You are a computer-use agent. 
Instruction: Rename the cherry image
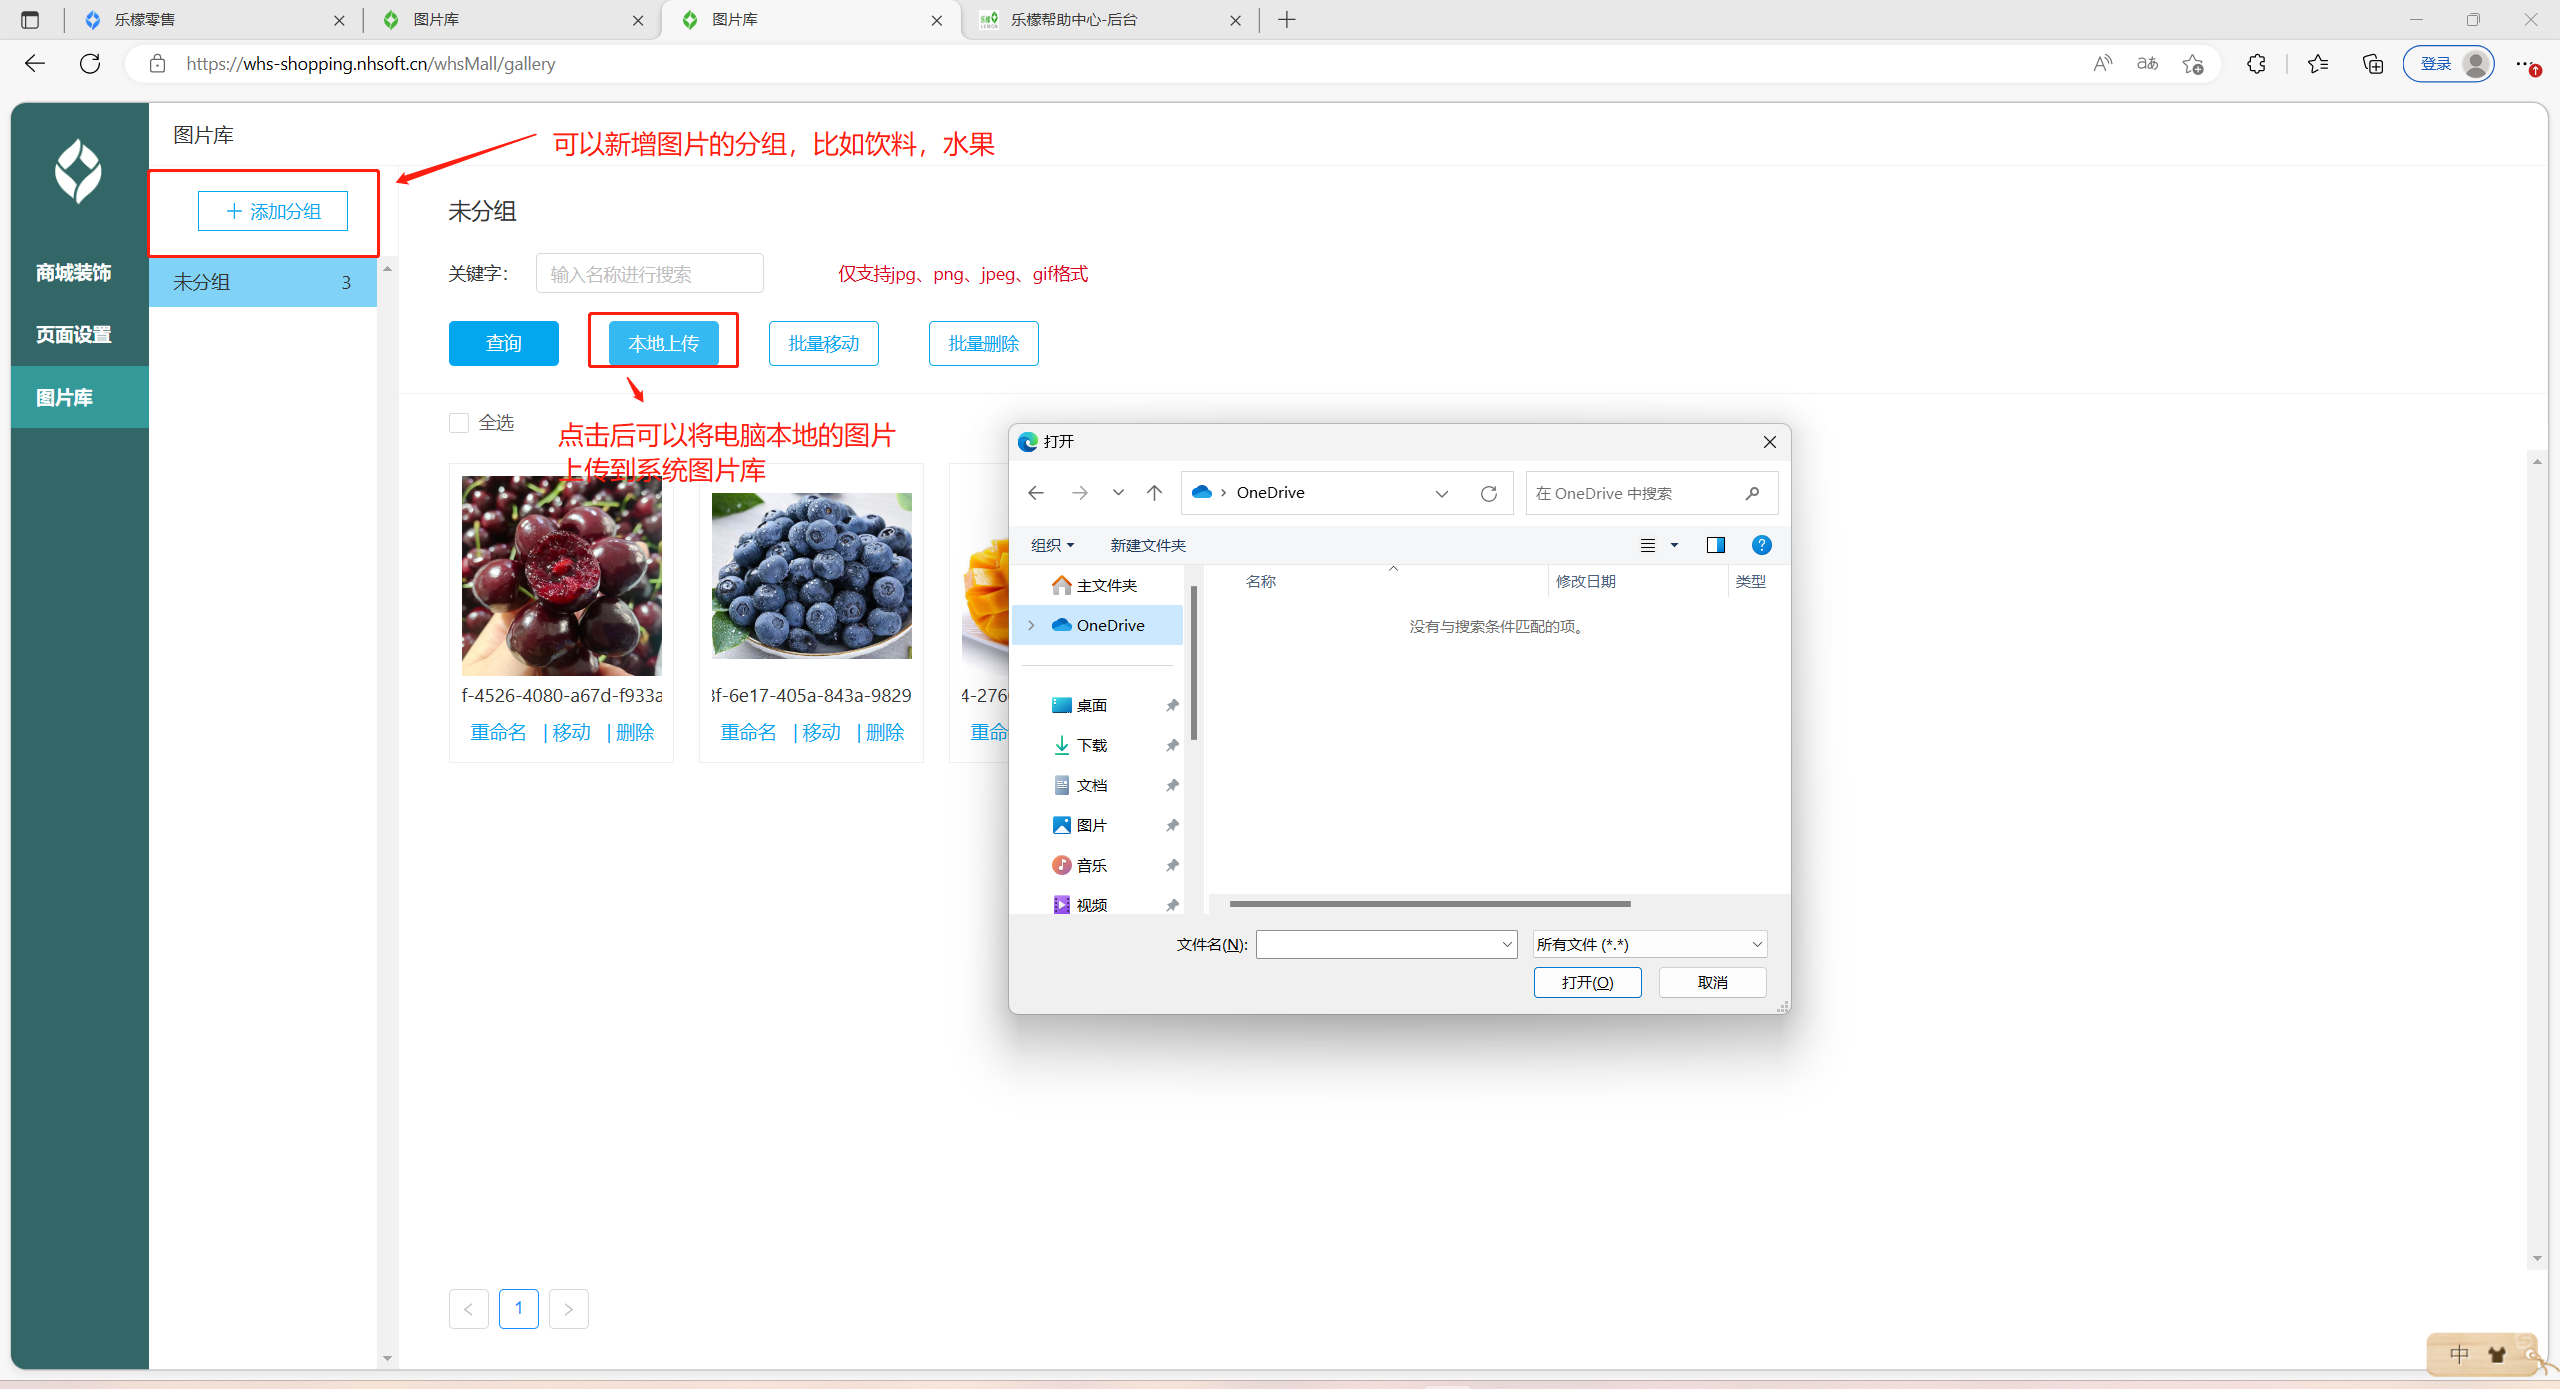(498, 732)
